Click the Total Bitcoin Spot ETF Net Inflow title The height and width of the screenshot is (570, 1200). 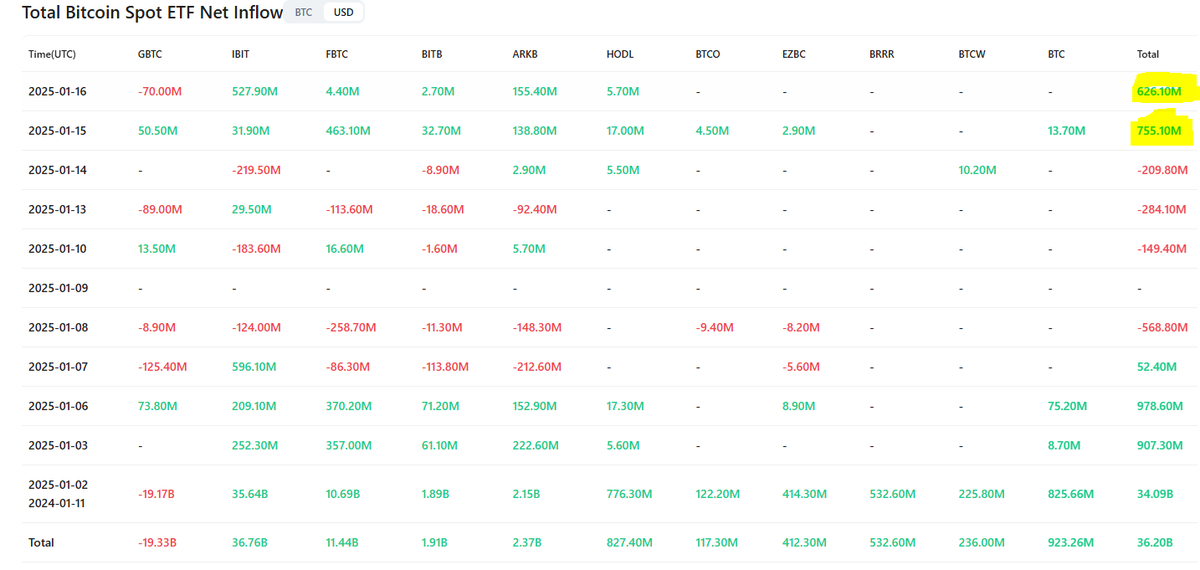152,13
